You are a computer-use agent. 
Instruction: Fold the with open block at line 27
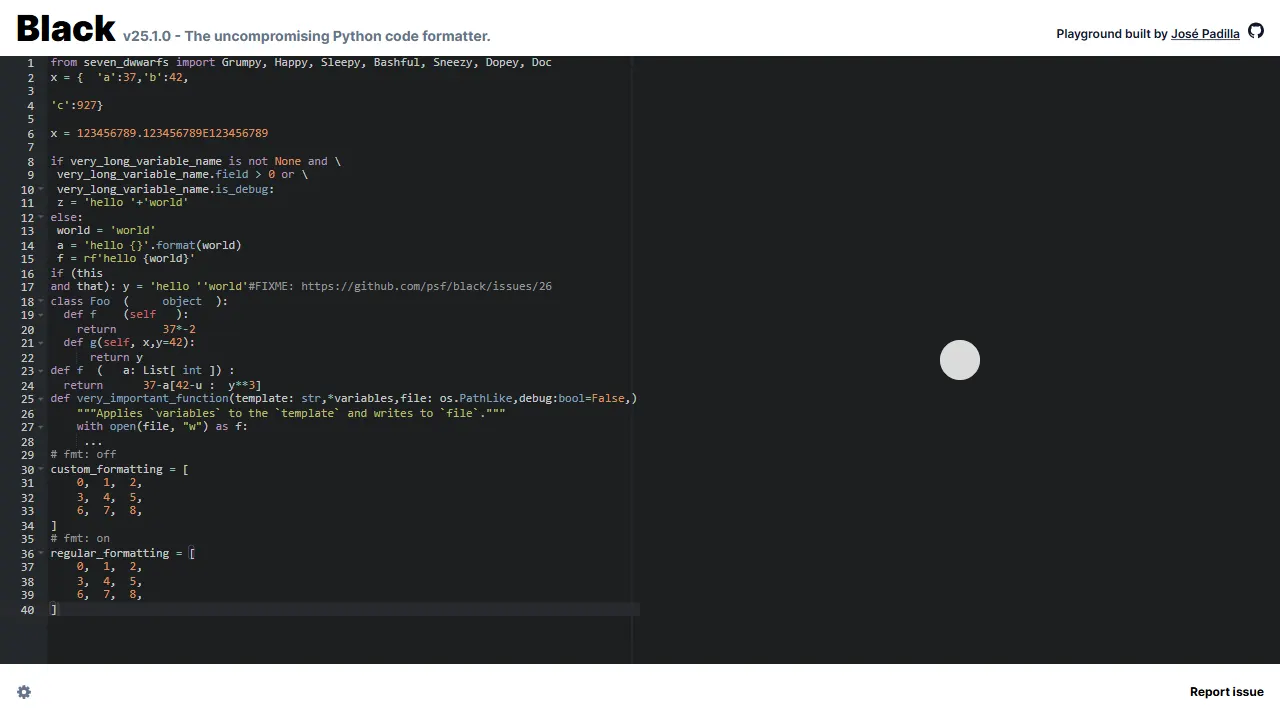click(x=41, y=427)
